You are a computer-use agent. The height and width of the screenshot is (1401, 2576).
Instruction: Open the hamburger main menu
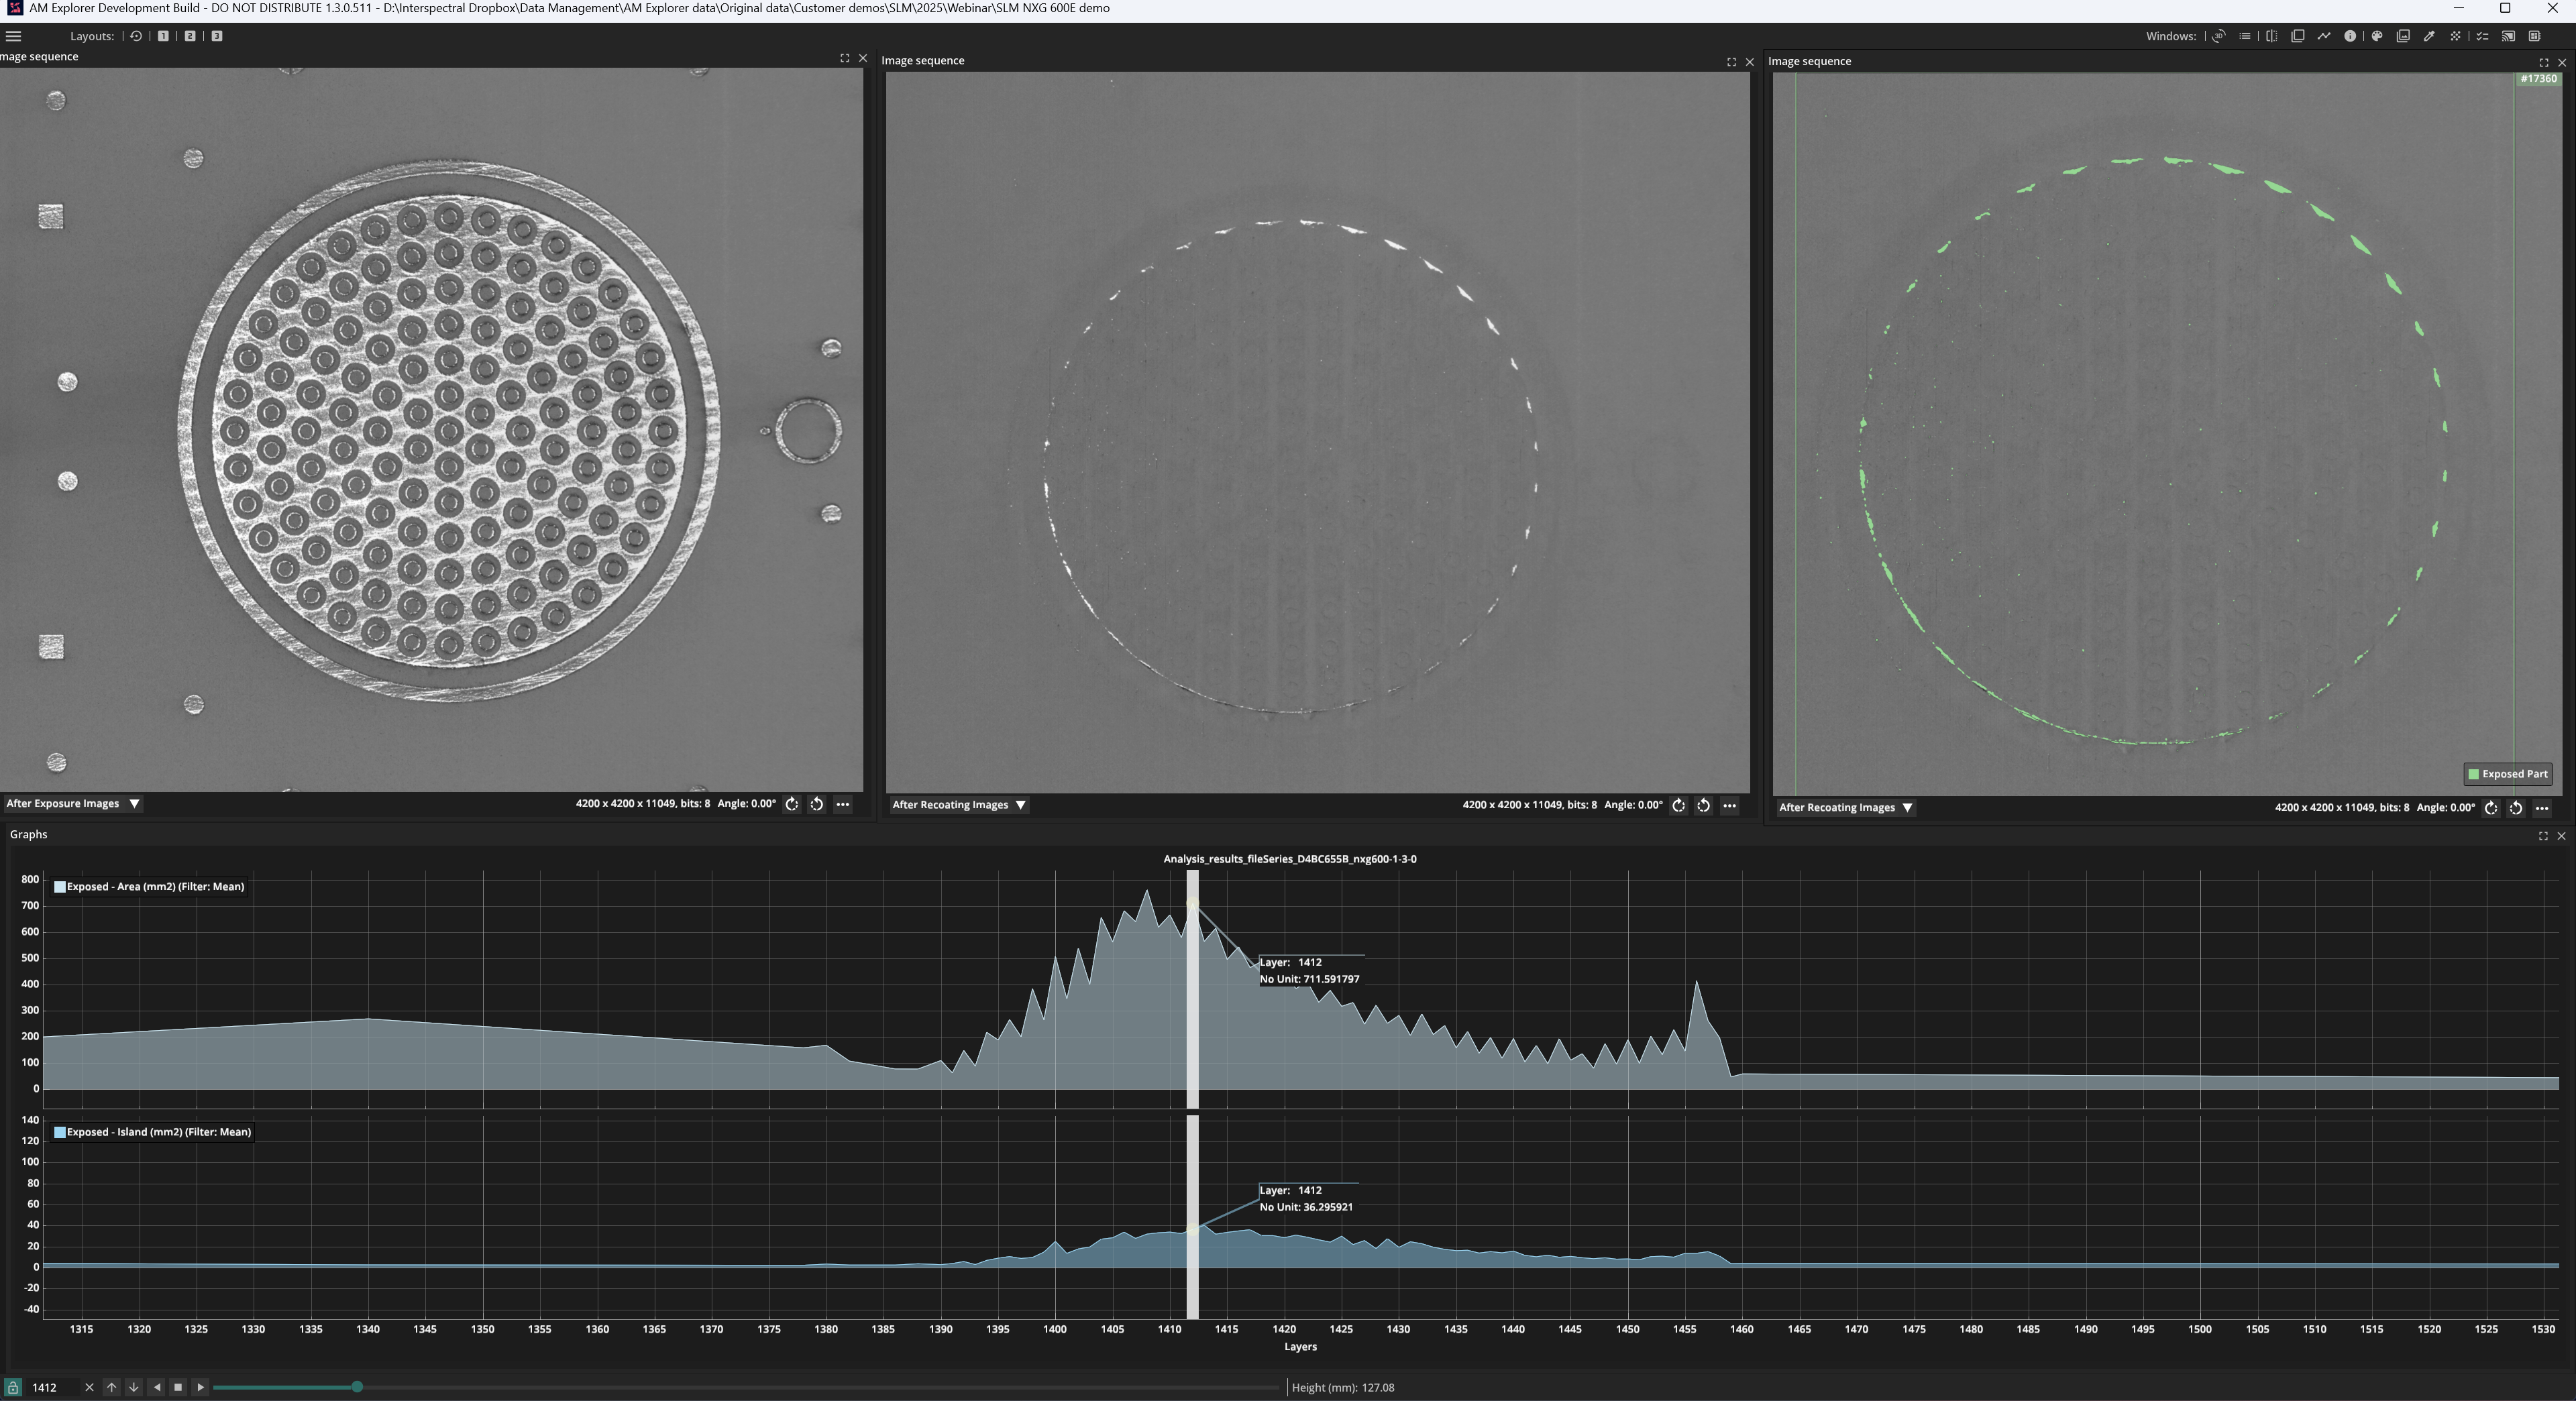(14, 36)
